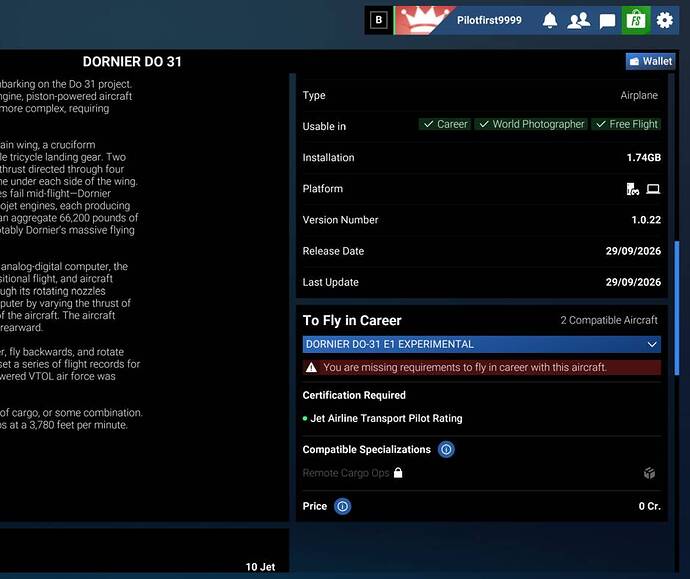The height and width of the screenshot is (579, 690).
Task: Open the Wallet button
Action: coord(650,61)
